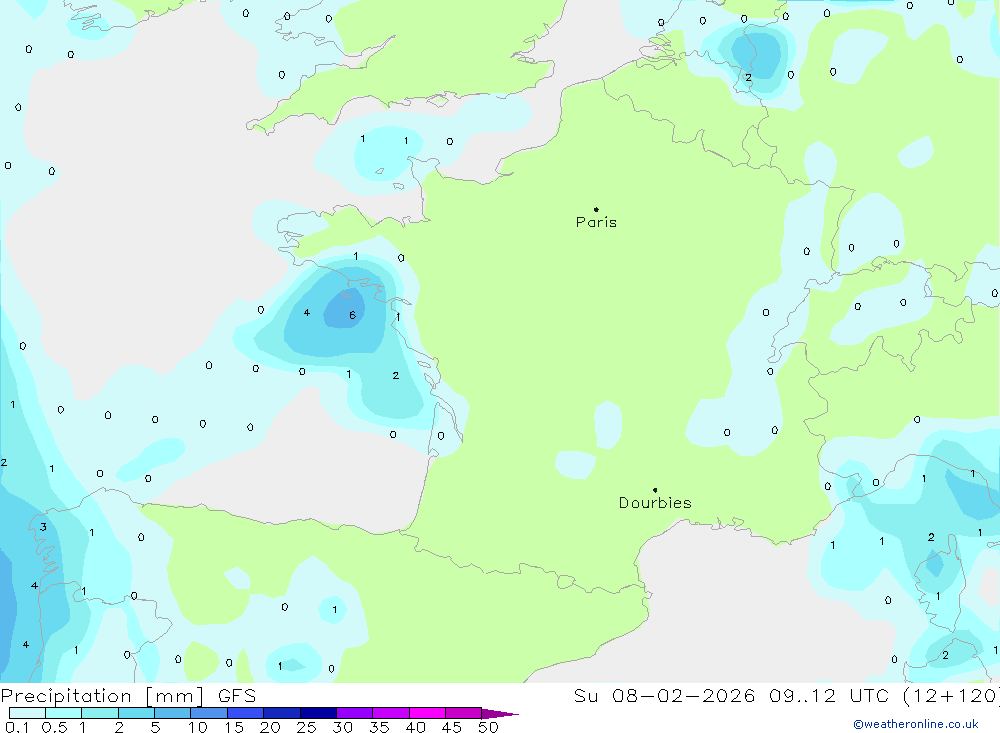Select the 25–30 mm dark navy legend swatch
1000x733 pixels.
coord(318,713)
